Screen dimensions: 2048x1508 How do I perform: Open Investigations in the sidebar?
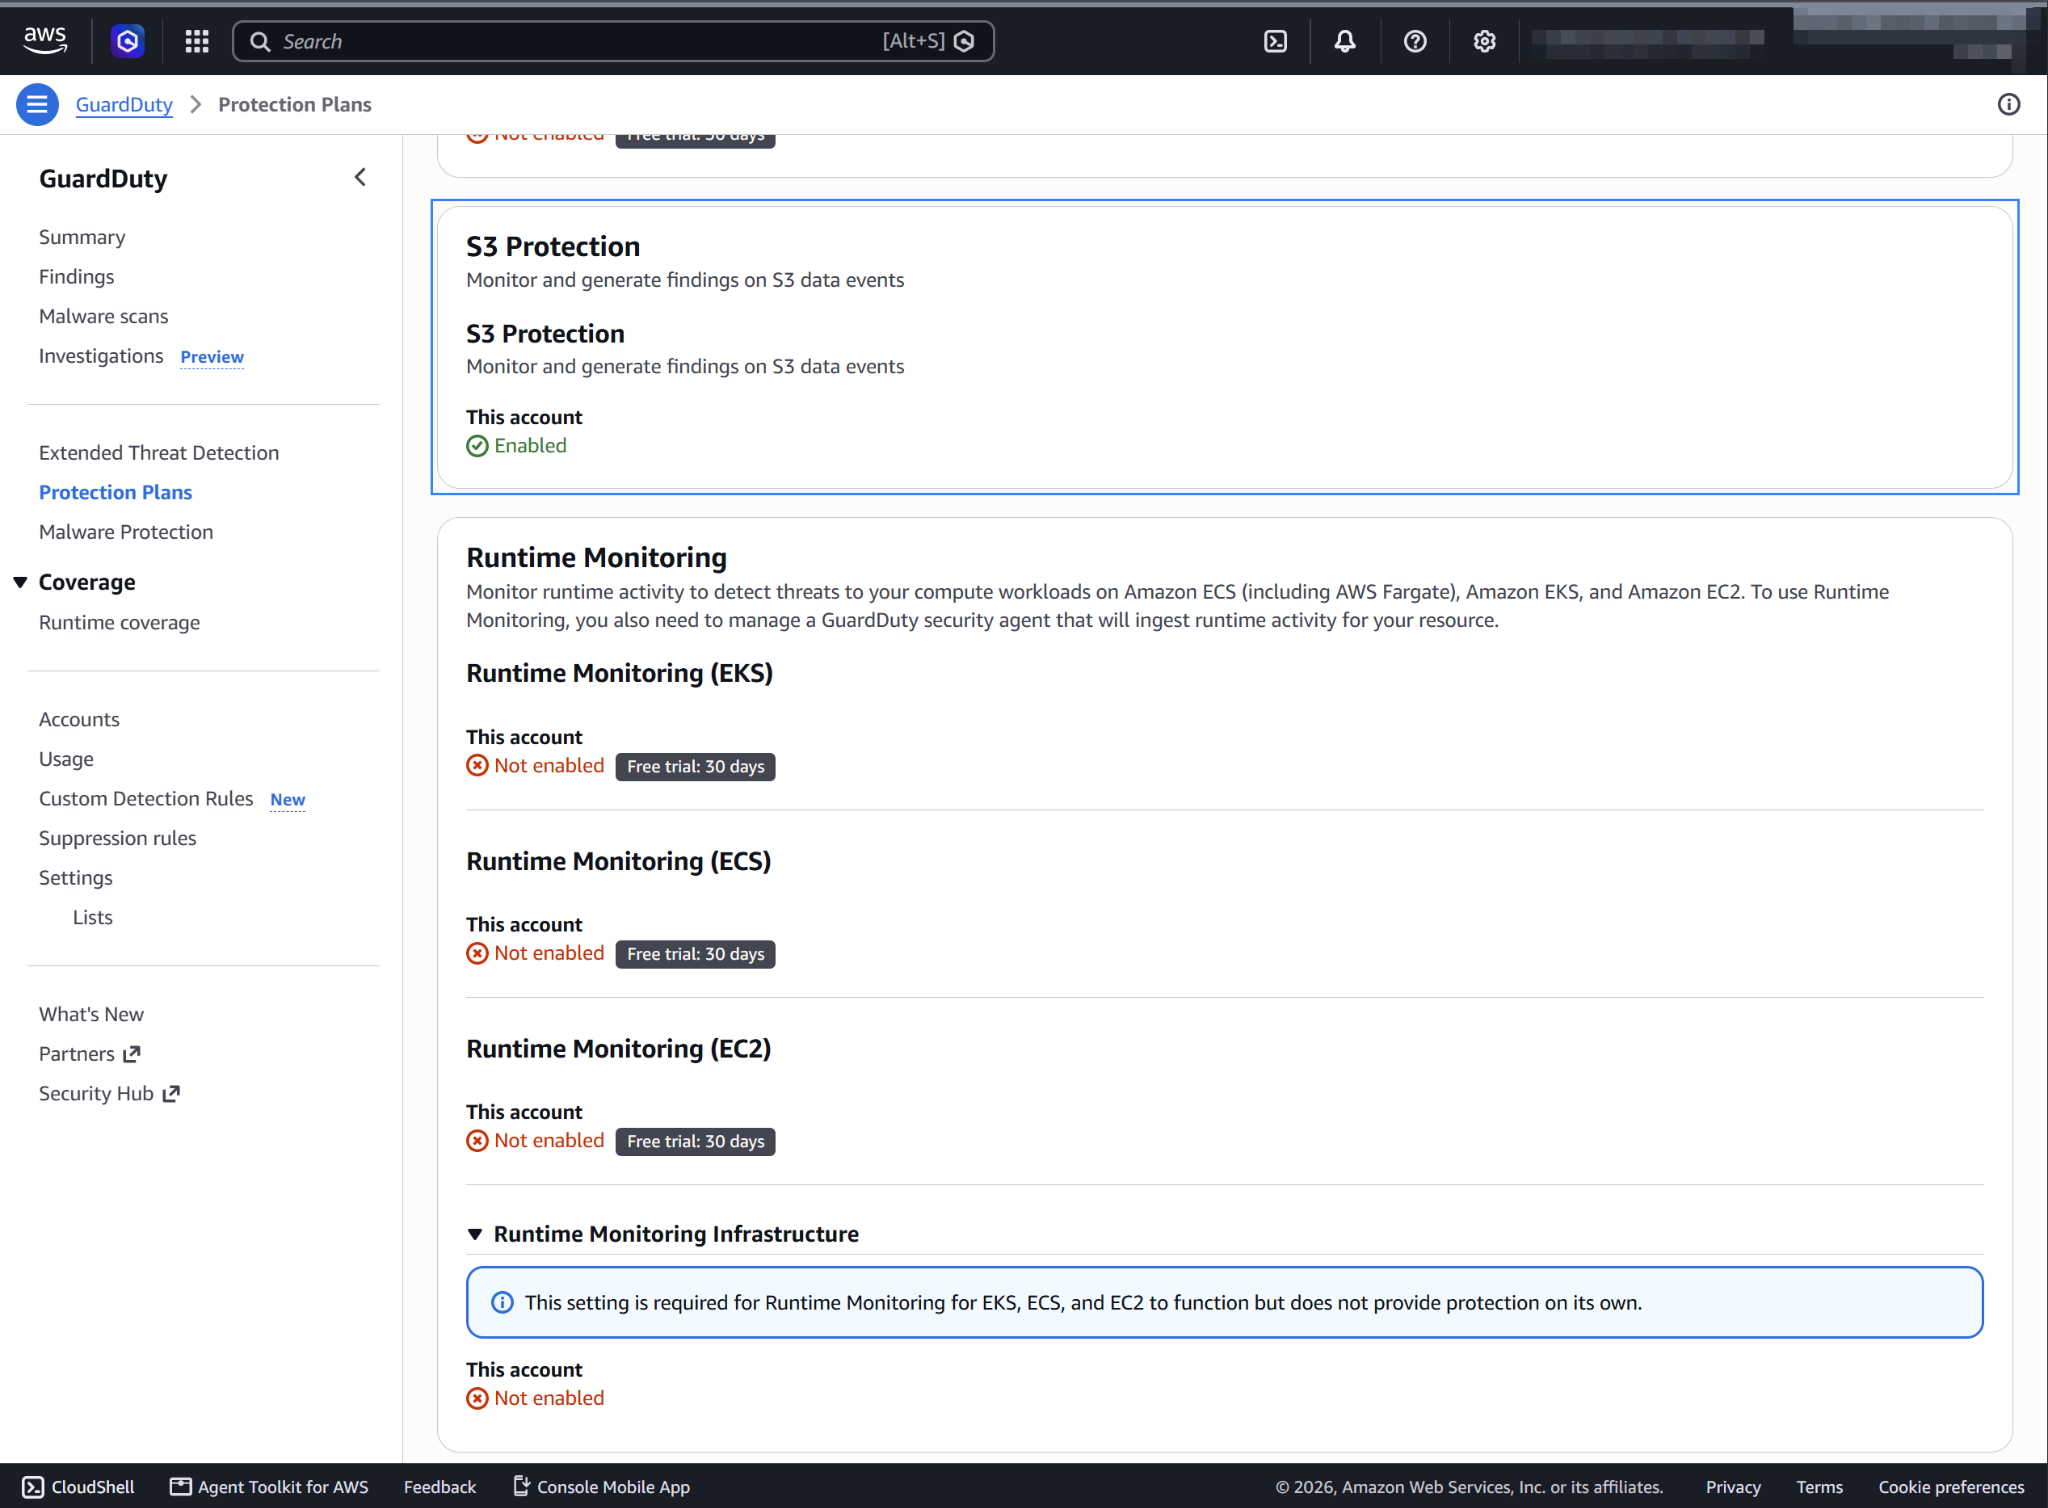[x=101, y=356]
